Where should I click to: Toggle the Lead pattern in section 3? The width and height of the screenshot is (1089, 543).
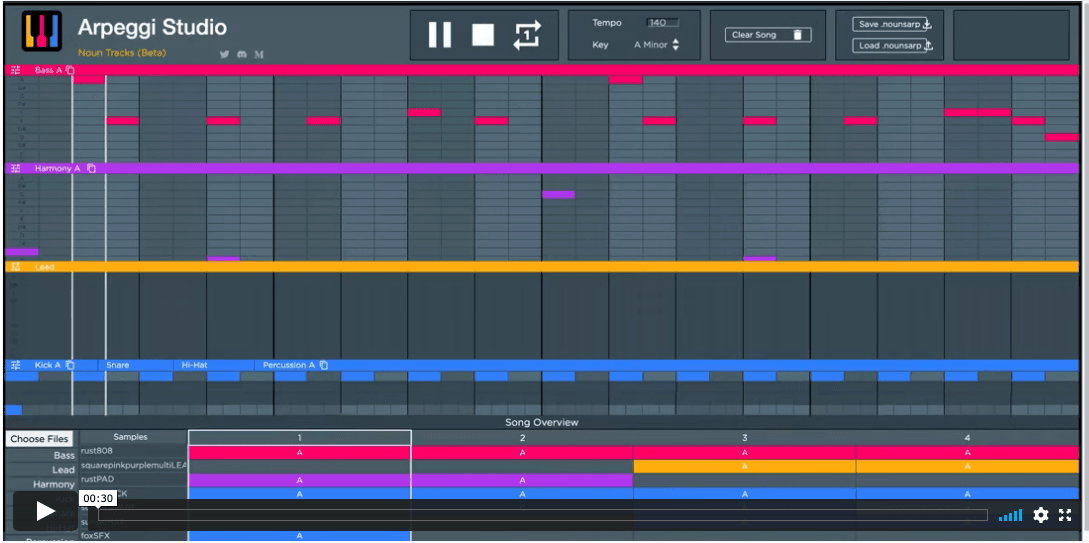pos(744,466)
